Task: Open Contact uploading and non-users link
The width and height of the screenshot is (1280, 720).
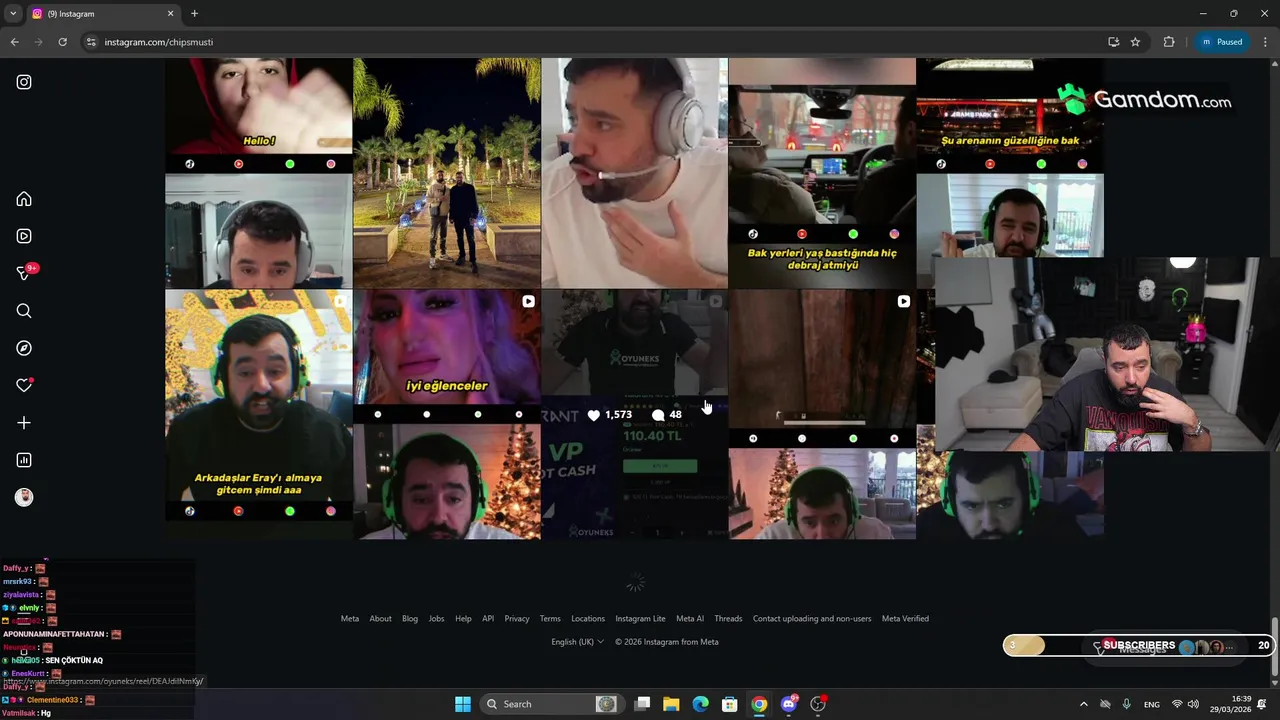Action: [x=812, y=618]
